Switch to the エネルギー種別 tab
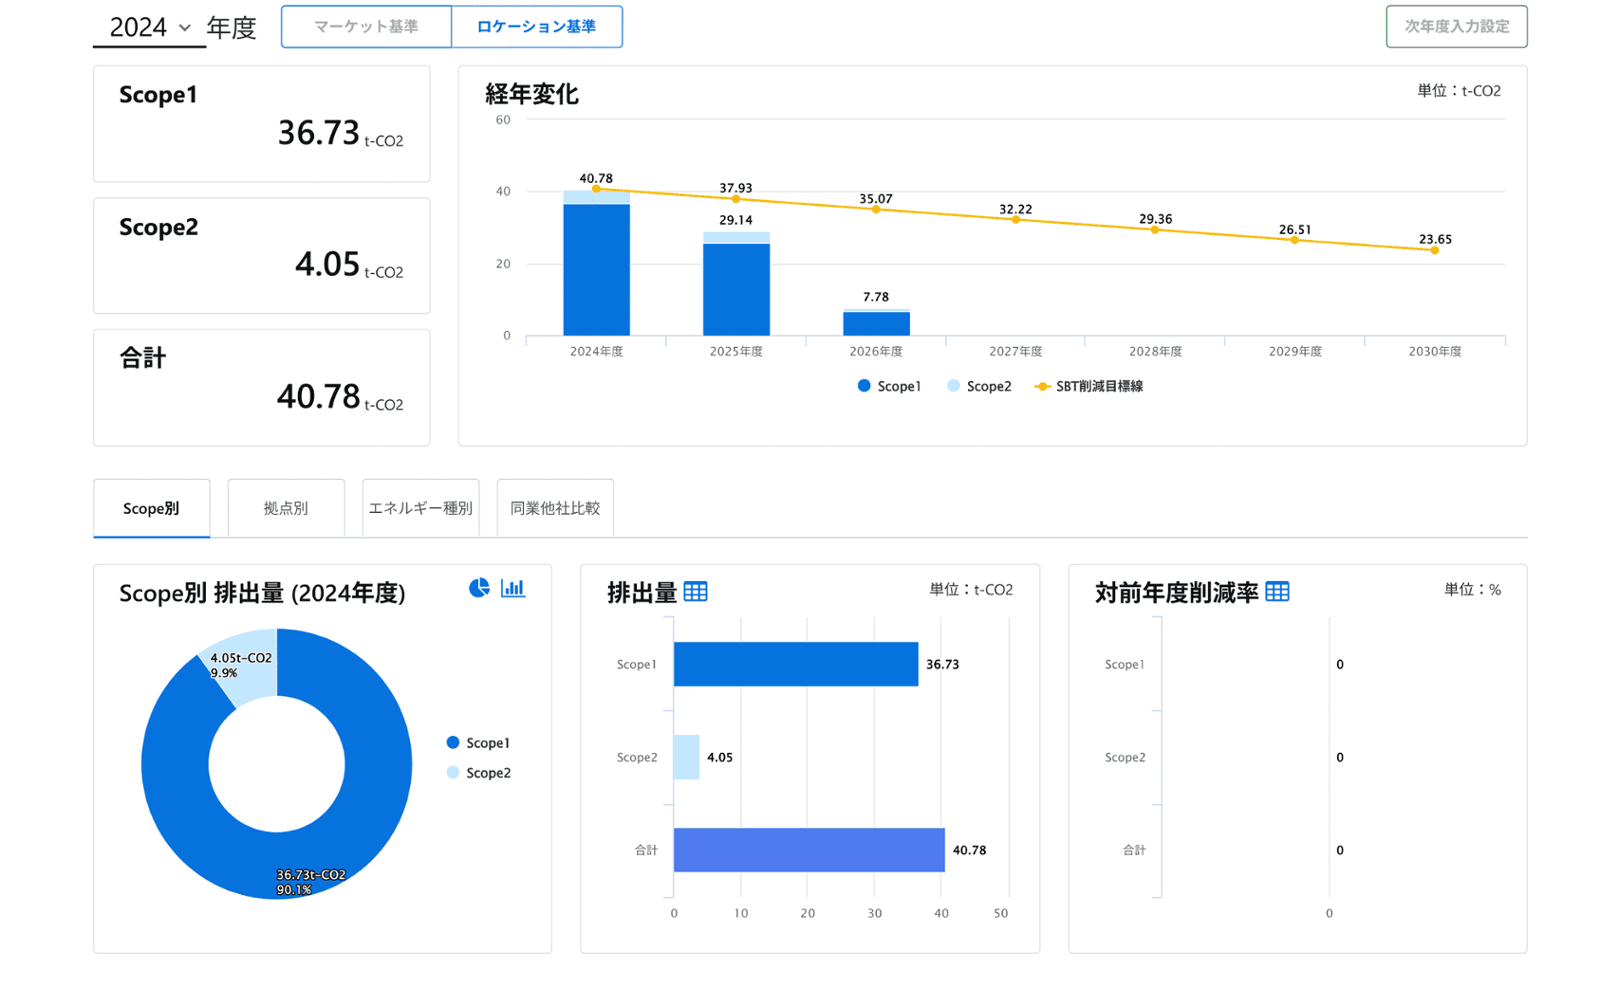This screenshot has width=1600, height=987. click(x=420, y=508)
